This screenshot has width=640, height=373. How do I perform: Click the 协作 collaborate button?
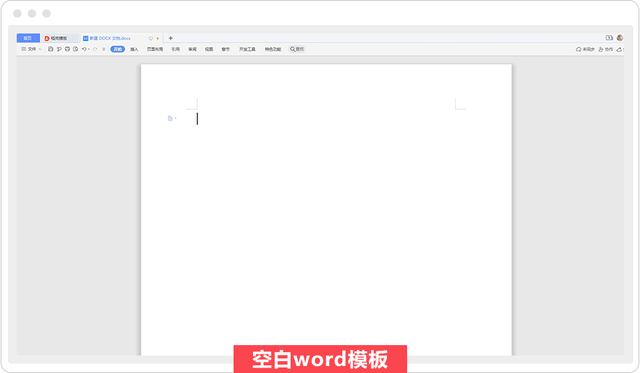coord(606,49)
